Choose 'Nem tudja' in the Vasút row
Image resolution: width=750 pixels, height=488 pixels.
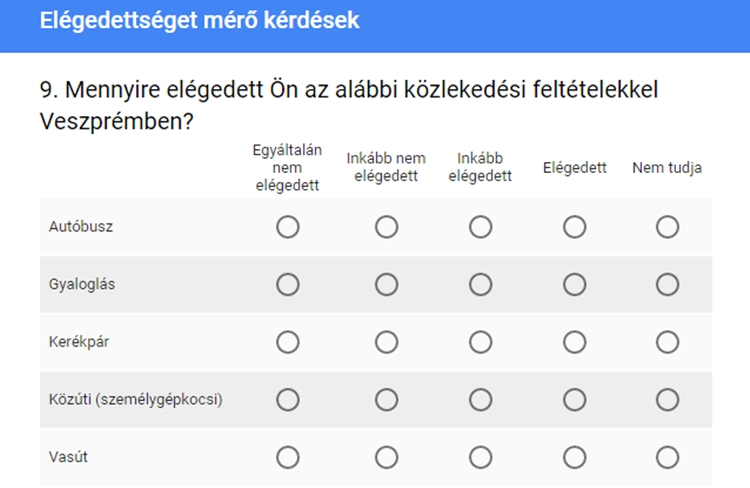click(667, 458)
